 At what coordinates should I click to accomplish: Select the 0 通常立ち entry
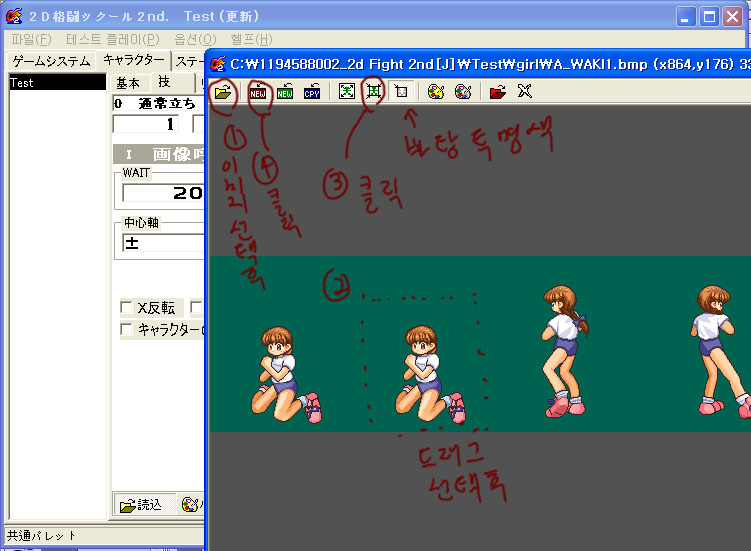click(159, 103)
